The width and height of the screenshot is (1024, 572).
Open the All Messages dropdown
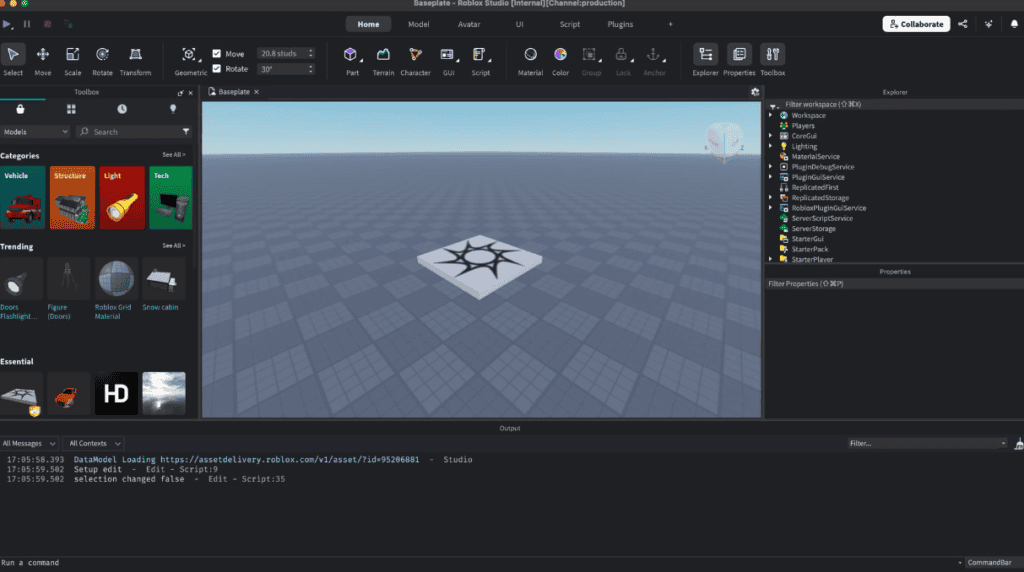[29, 443]
